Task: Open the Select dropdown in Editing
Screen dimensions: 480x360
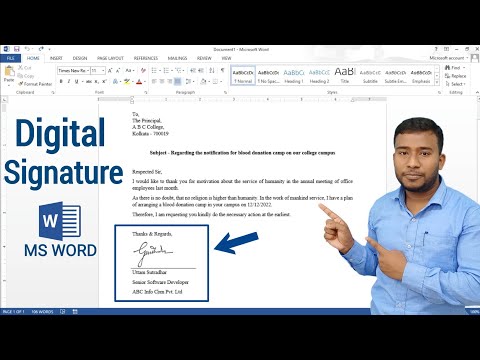Action: point(455,84)
